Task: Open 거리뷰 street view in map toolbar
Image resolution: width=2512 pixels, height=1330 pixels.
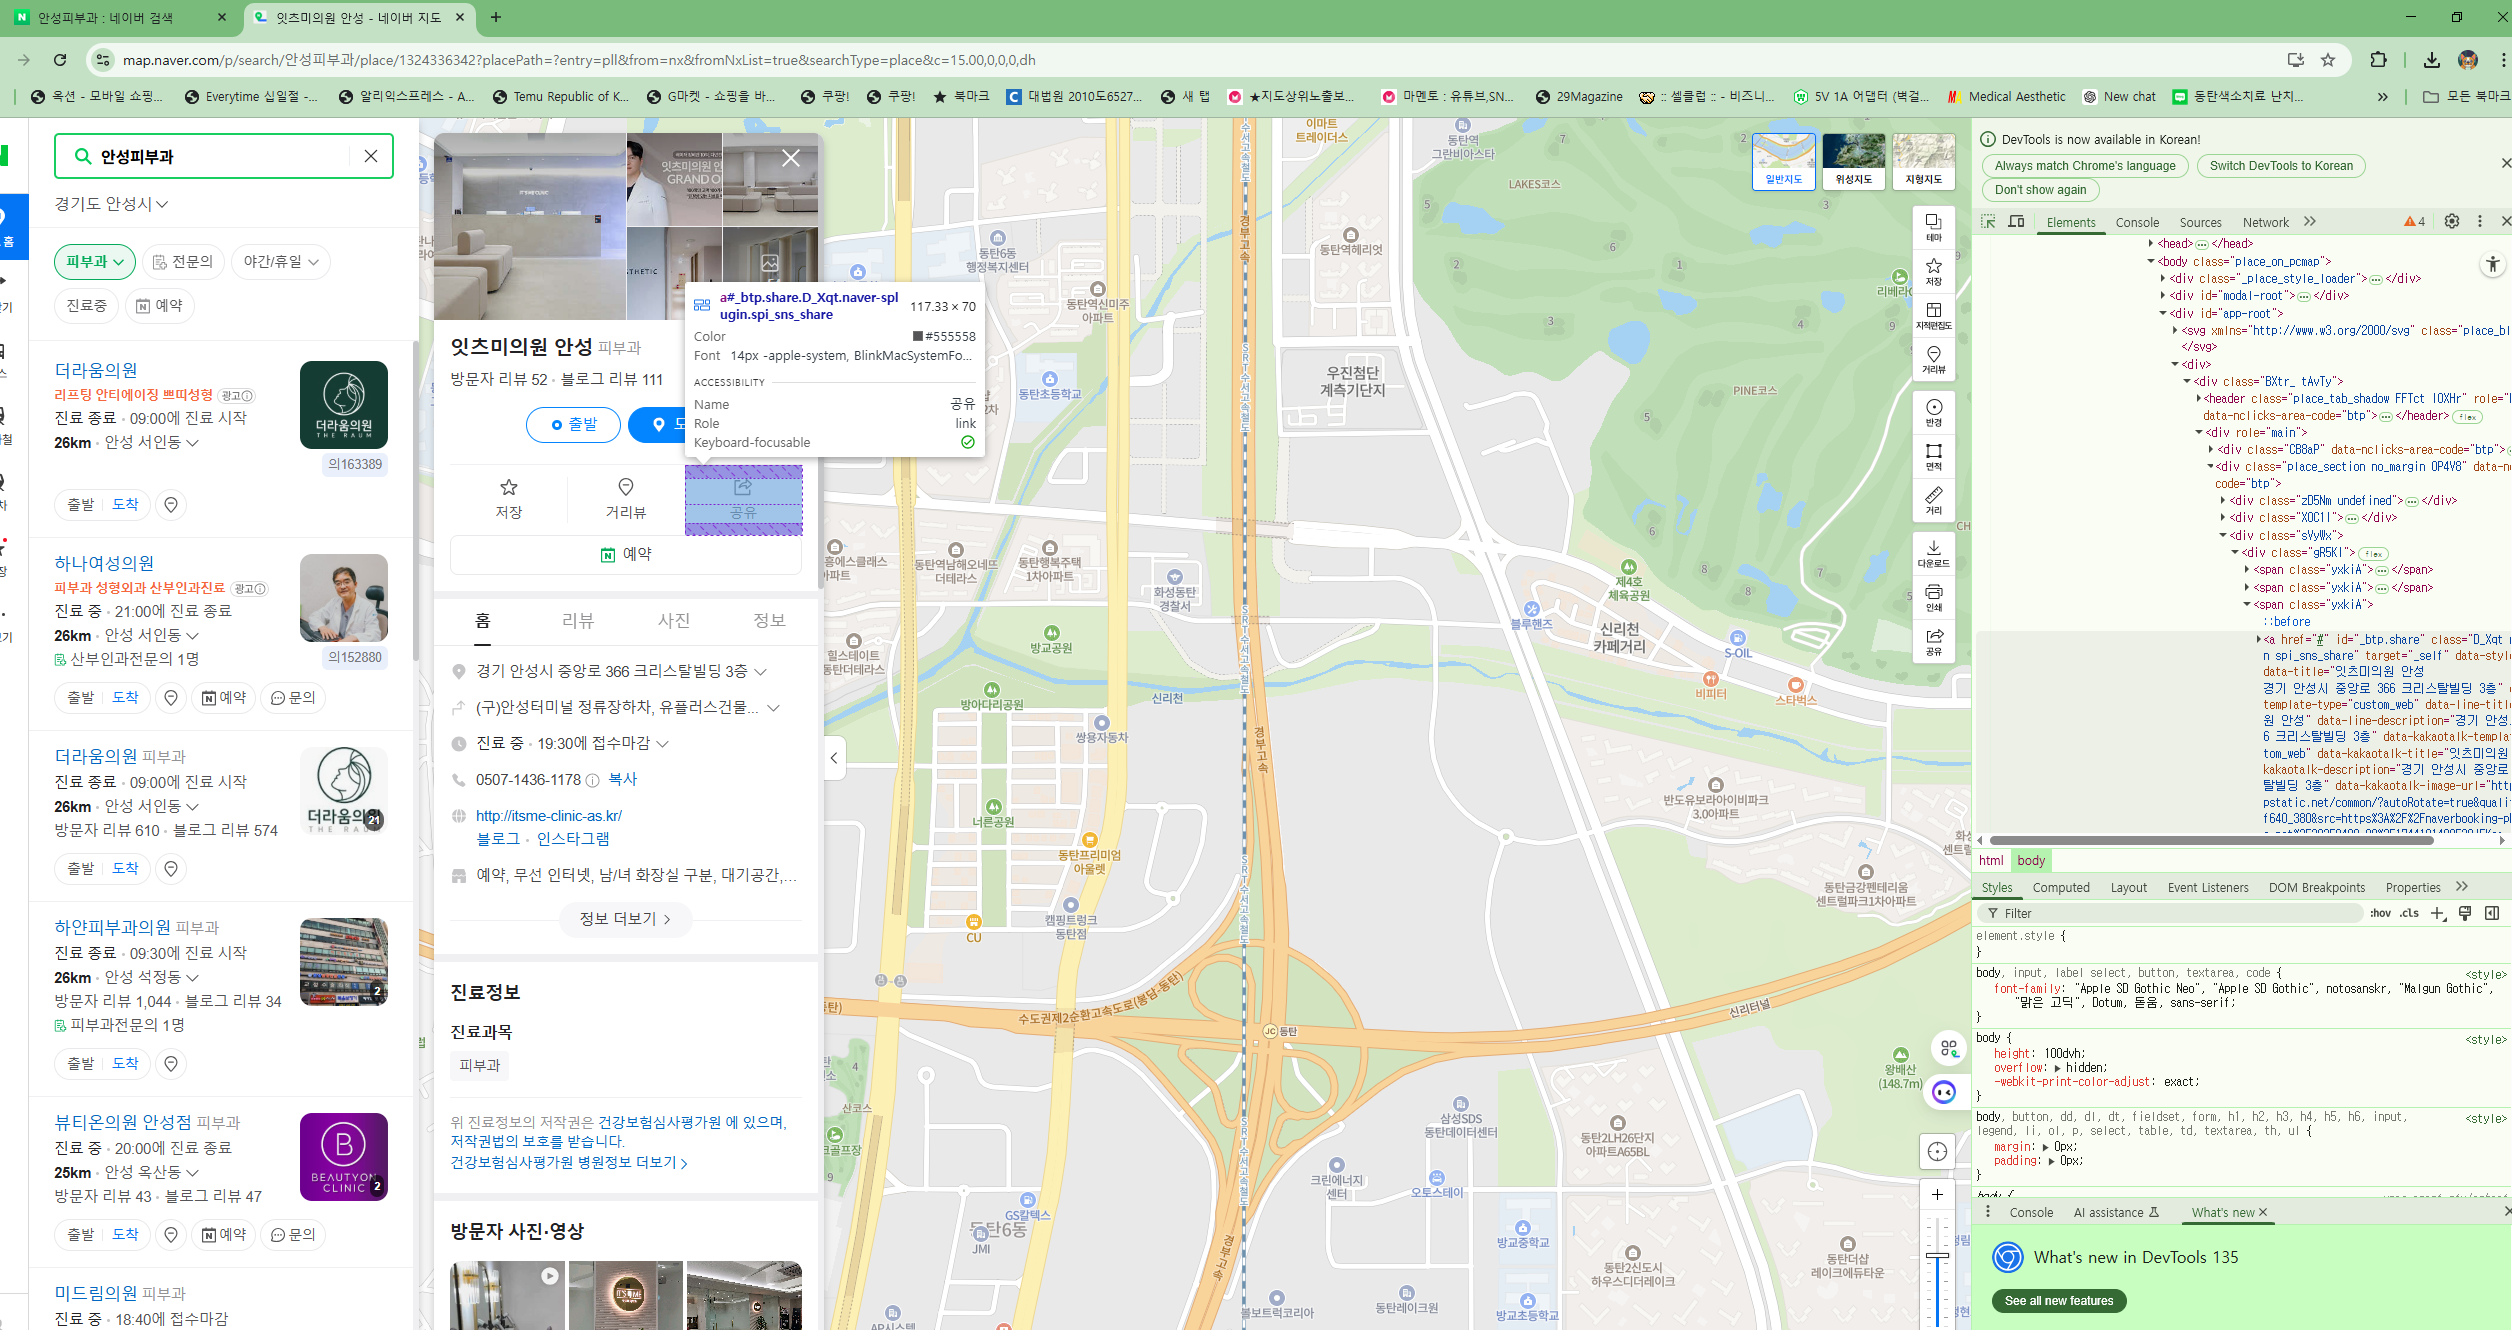Action: pyautogui.click(x=1934, y=359)
